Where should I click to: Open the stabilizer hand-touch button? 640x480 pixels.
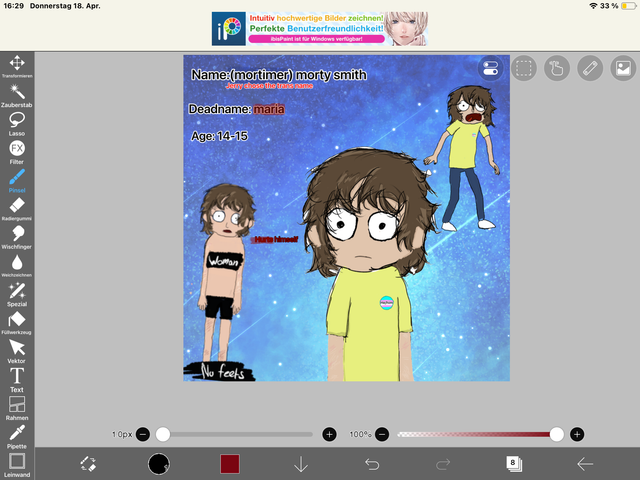click(x=557, y=68)
